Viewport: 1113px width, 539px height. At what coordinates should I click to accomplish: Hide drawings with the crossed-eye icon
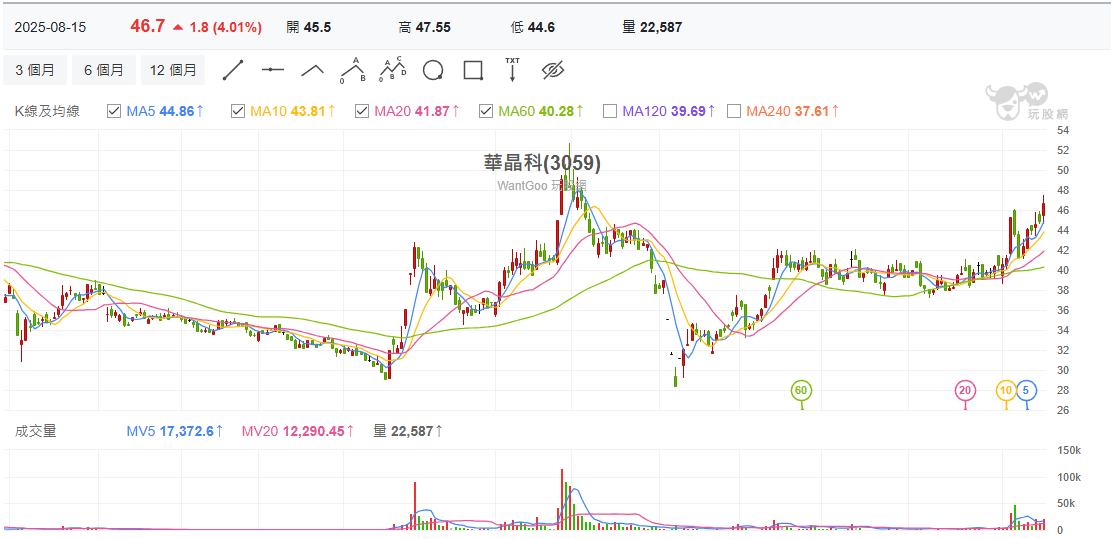pyautogui.click(x=553, y=70)
